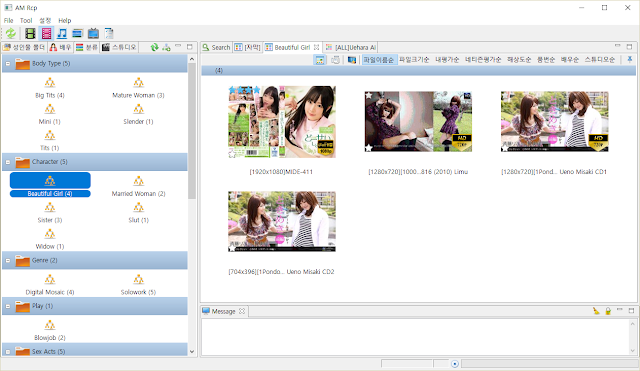Collapse the Genre group

(8, 260)
